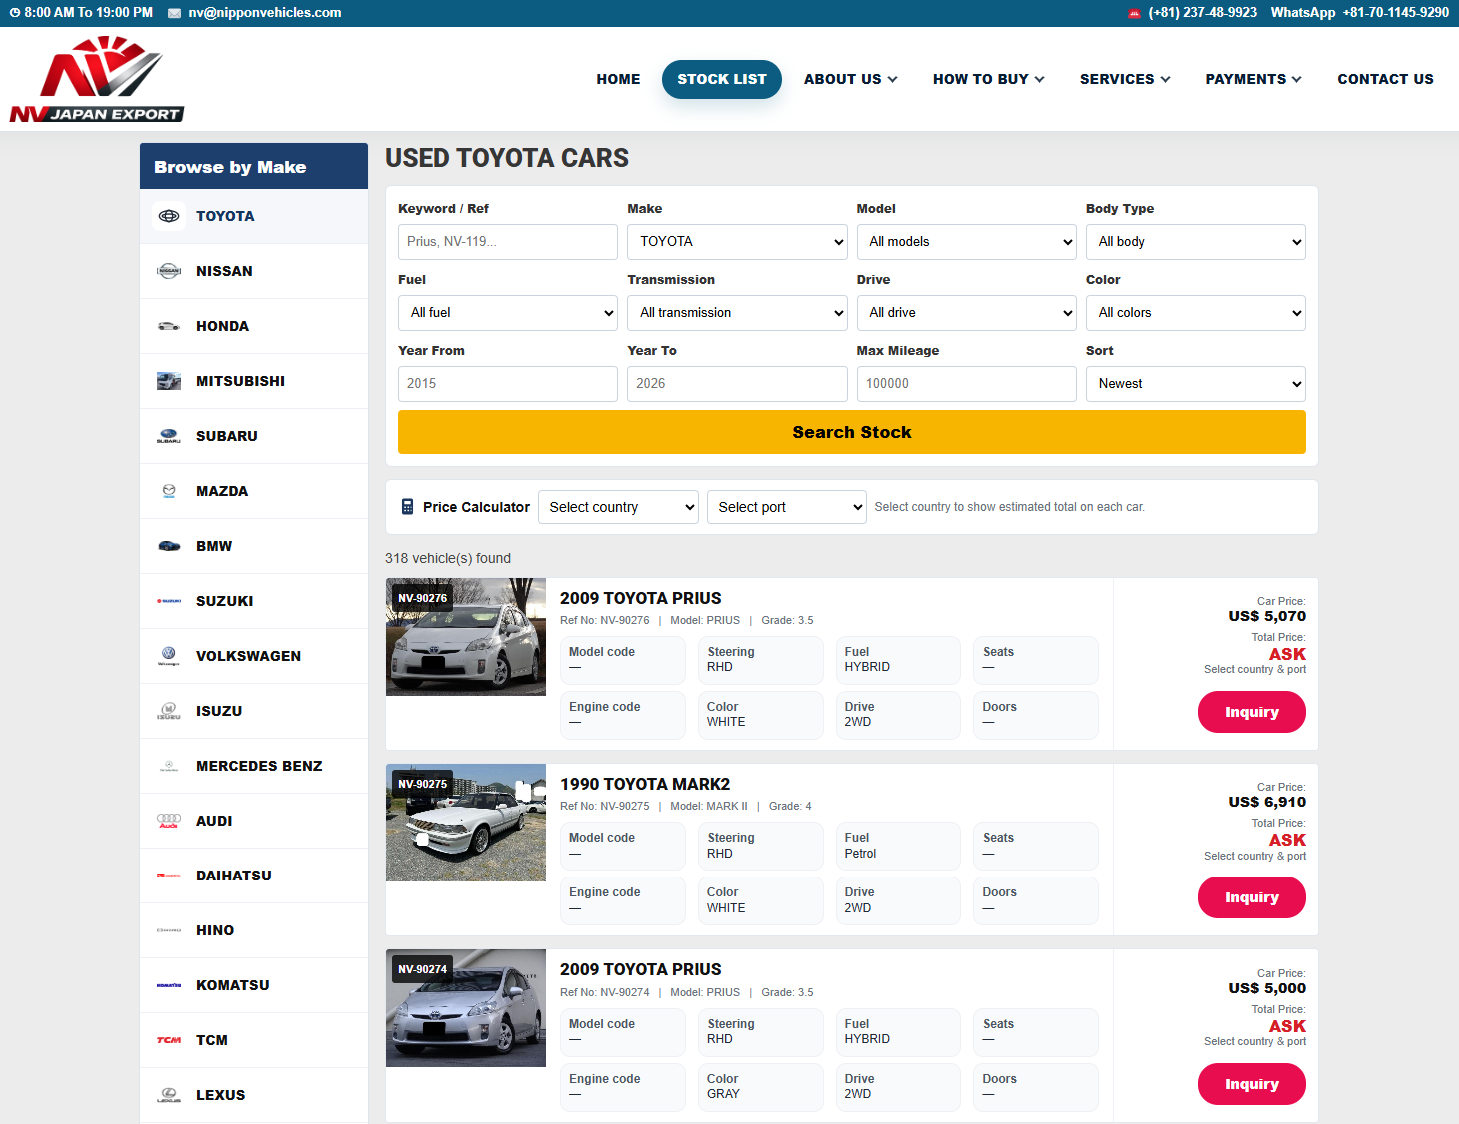Image resolution: width=1459 pixels, height=1124 pixels.
Task: Open the STOCK LIST page
Action: pos(722,79)
